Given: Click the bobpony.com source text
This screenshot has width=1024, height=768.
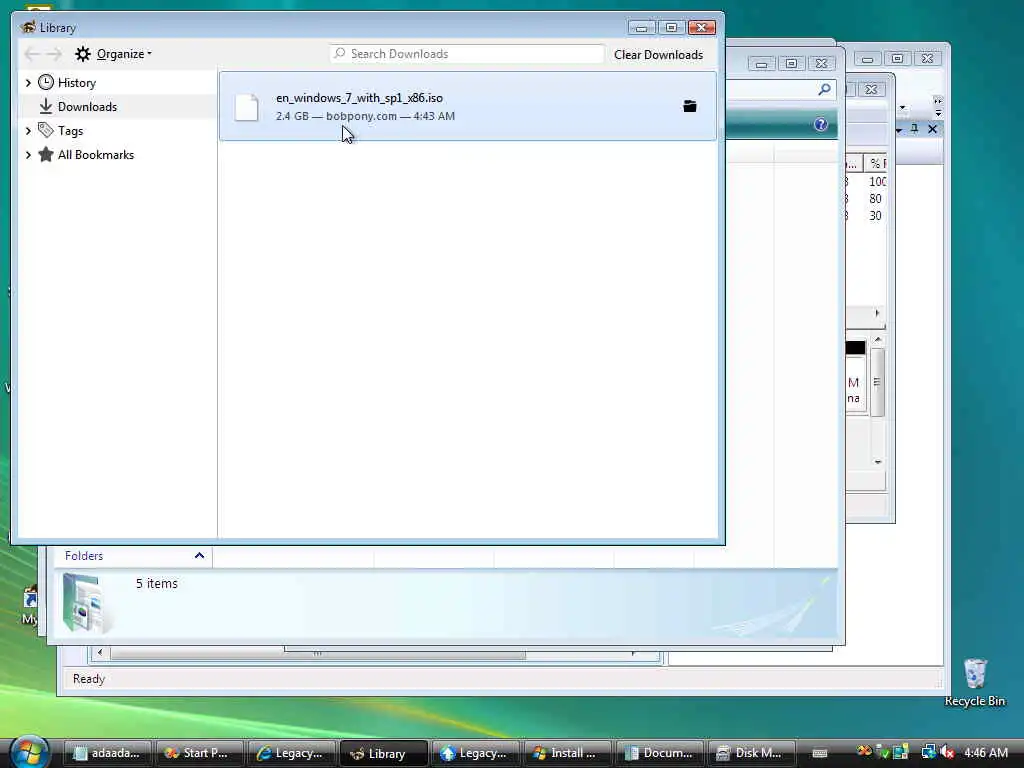Looking at the screenshot, I should tap(361, 116).
